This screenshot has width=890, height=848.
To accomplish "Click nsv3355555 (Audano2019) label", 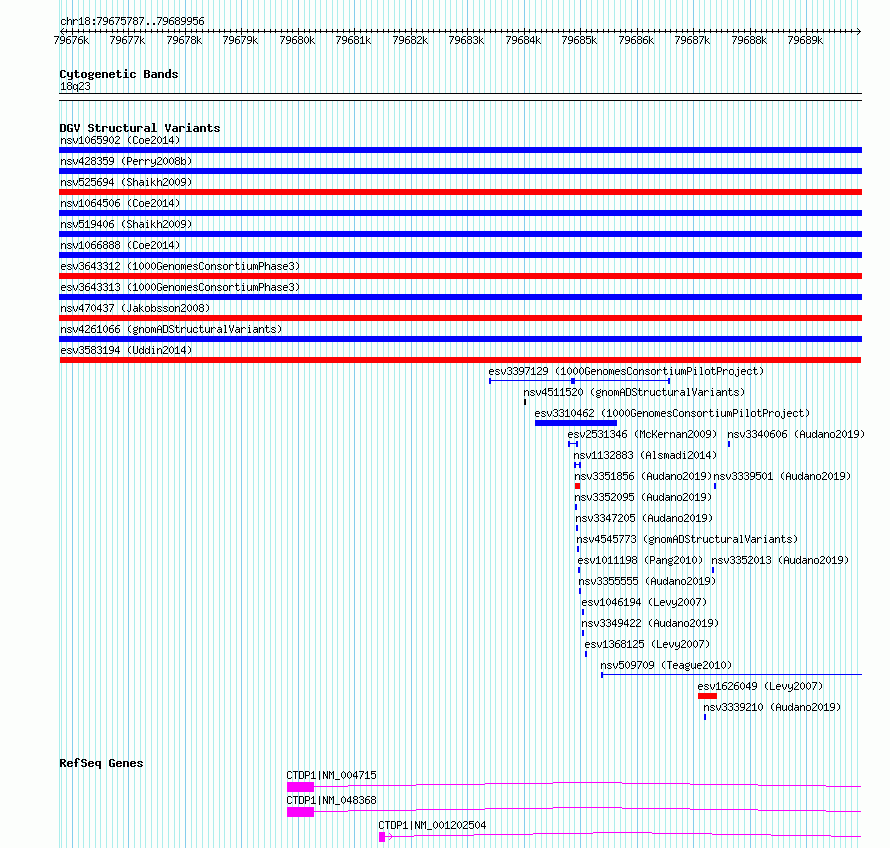I will [x=648, y=581].
